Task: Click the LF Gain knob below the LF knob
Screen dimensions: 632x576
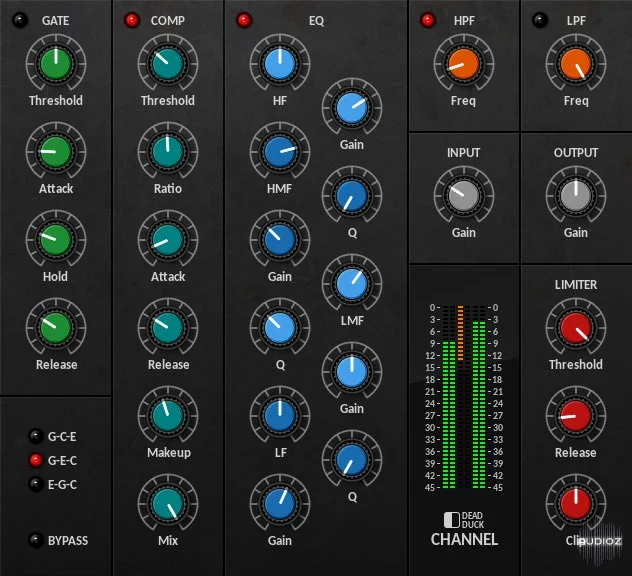Action: (280, 504)
